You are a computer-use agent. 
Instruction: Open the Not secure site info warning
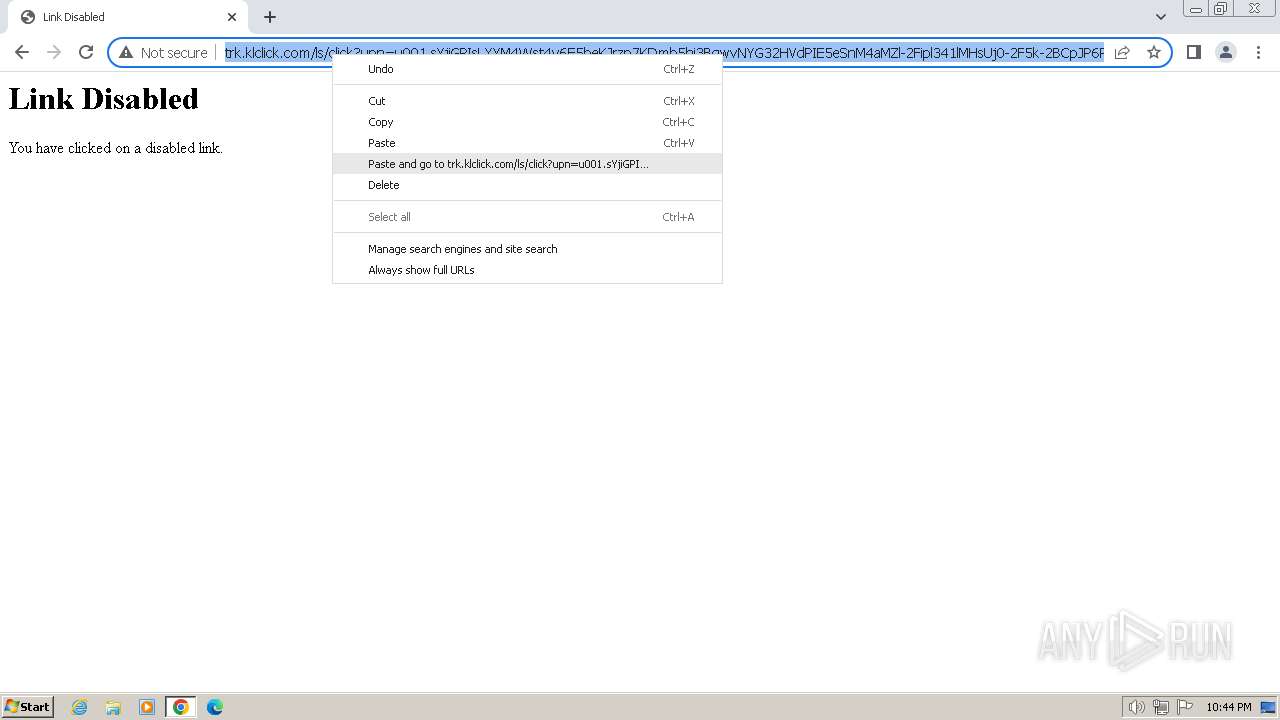pos(163,52)
